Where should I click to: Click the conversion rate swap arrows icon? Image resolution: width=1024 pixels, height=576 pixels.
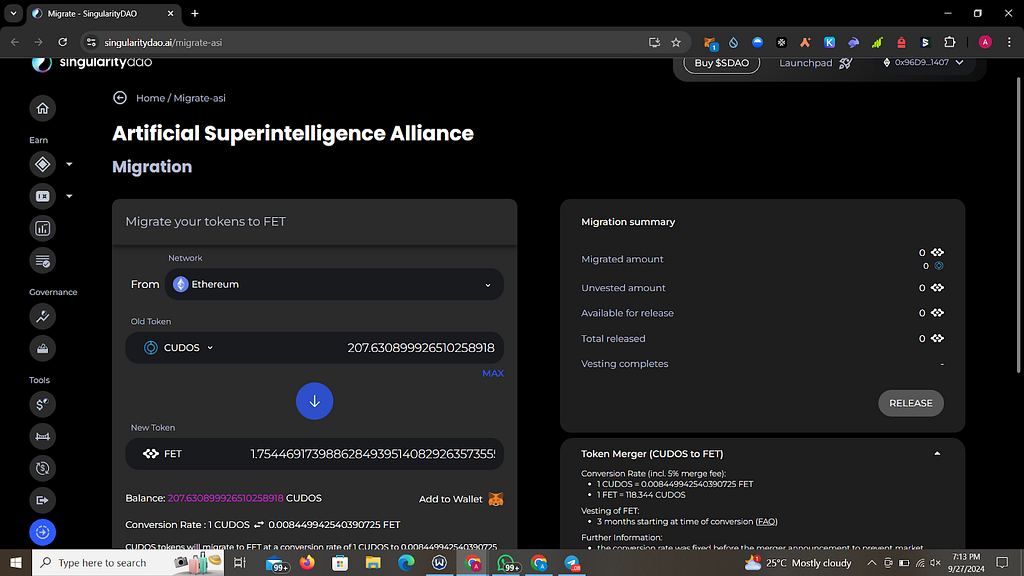259,525
